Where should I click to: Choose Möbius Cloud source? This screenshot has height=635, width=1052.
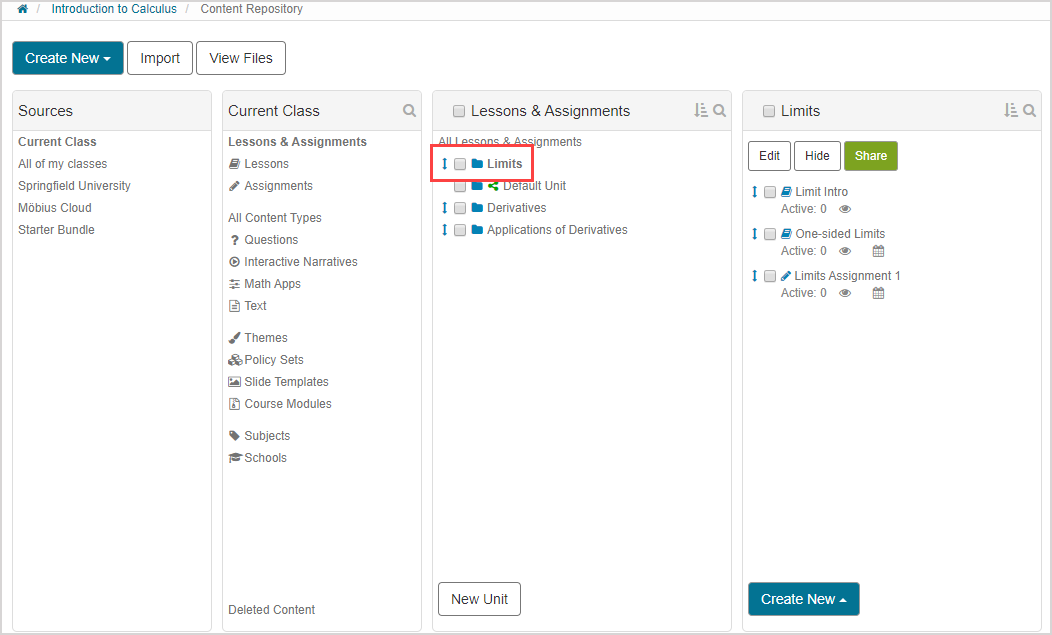[x=54, y=208]
